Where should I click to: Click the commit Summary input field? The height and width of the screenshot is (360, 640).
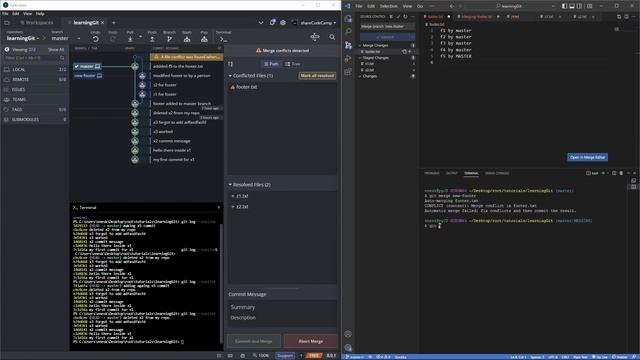pyautogui.click(x=282, y=307)
